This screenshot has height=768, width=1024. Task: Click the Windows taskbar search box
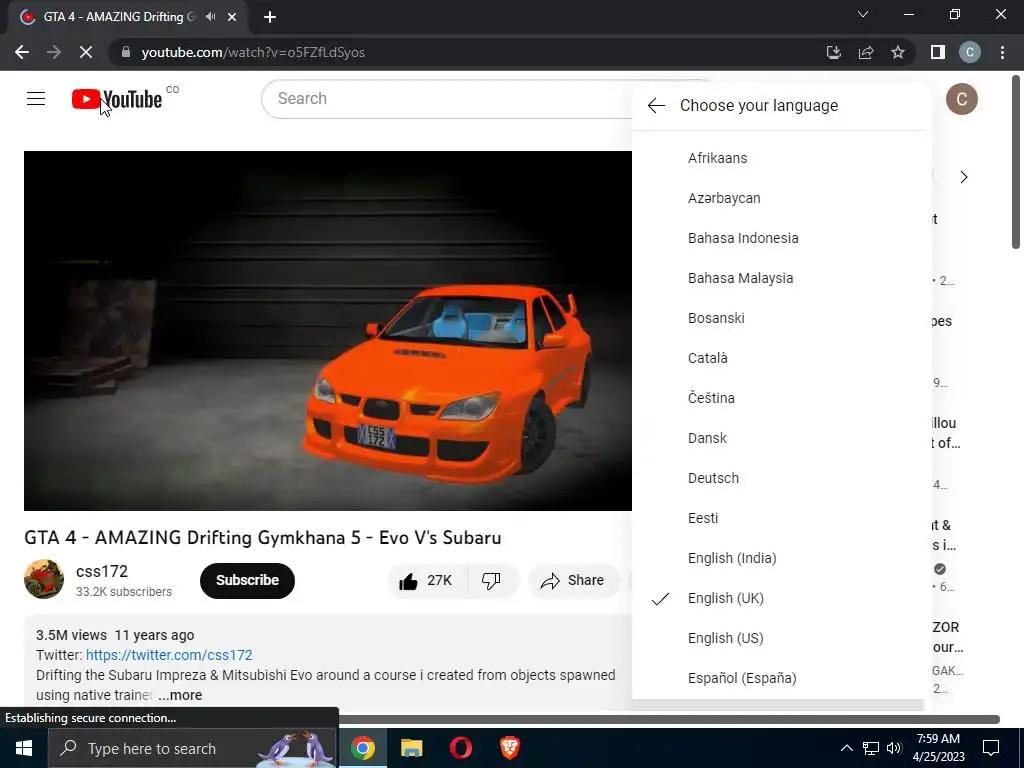coord(192,748)
